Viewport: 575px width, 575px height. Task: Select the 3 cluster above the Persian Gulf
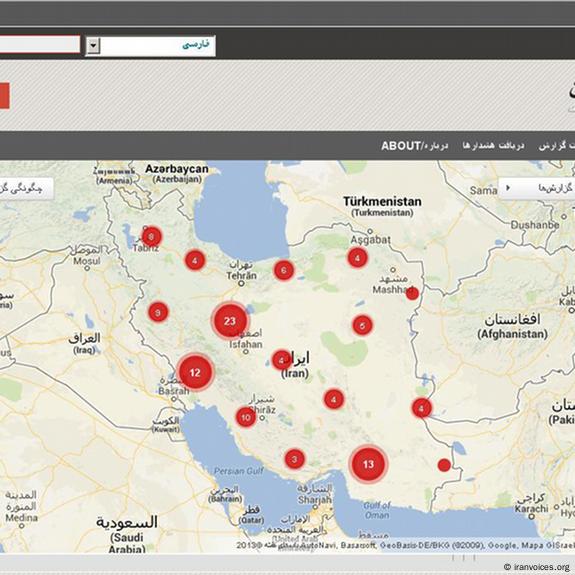(x=294, y=459)
